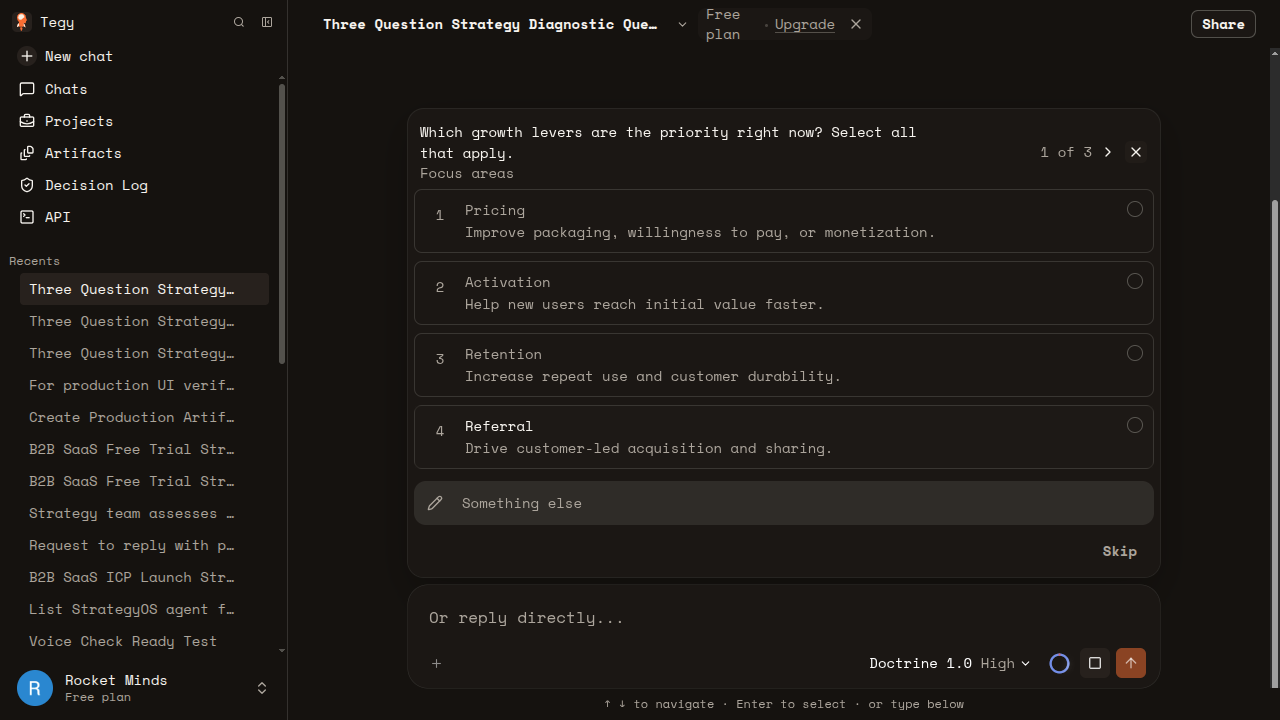Collapse the sidebar panel icon
The height and width of the screenshot is (720, 1280).
tap(267, 22)
